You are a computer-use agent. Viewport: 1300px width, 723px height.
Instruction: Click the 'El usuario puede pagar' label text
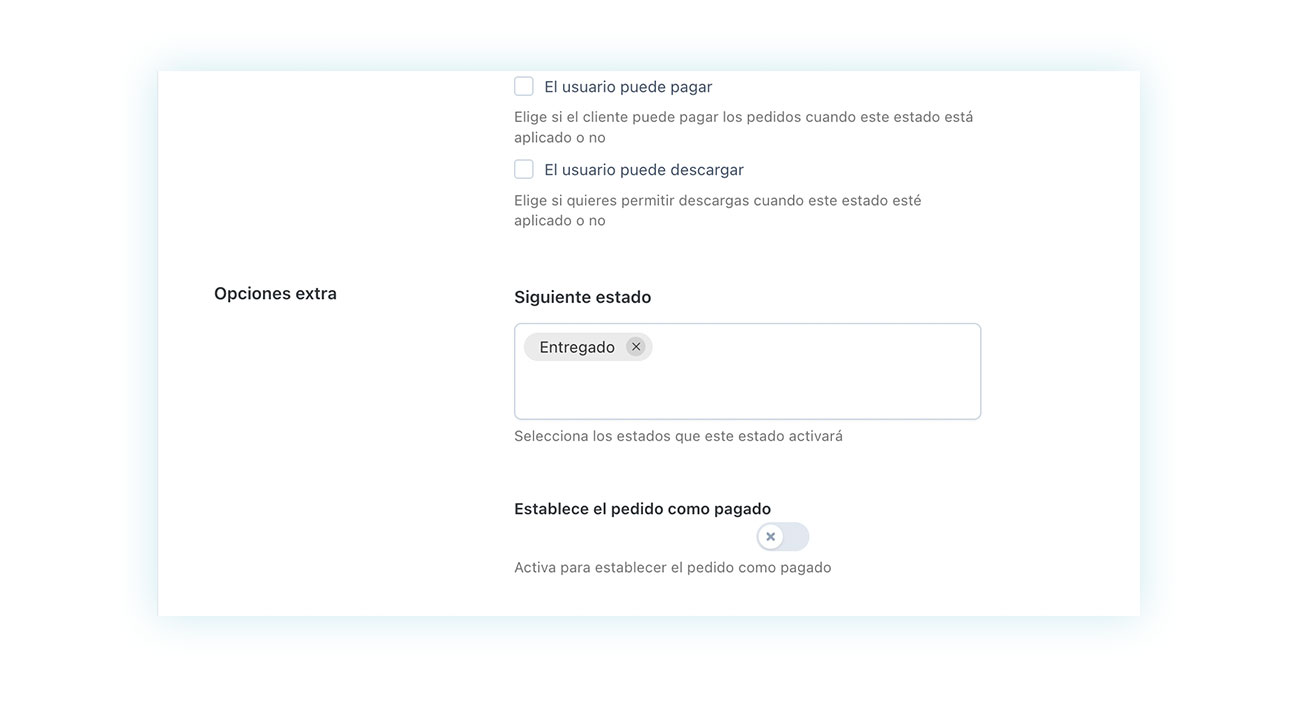click(x=628, y=87)
